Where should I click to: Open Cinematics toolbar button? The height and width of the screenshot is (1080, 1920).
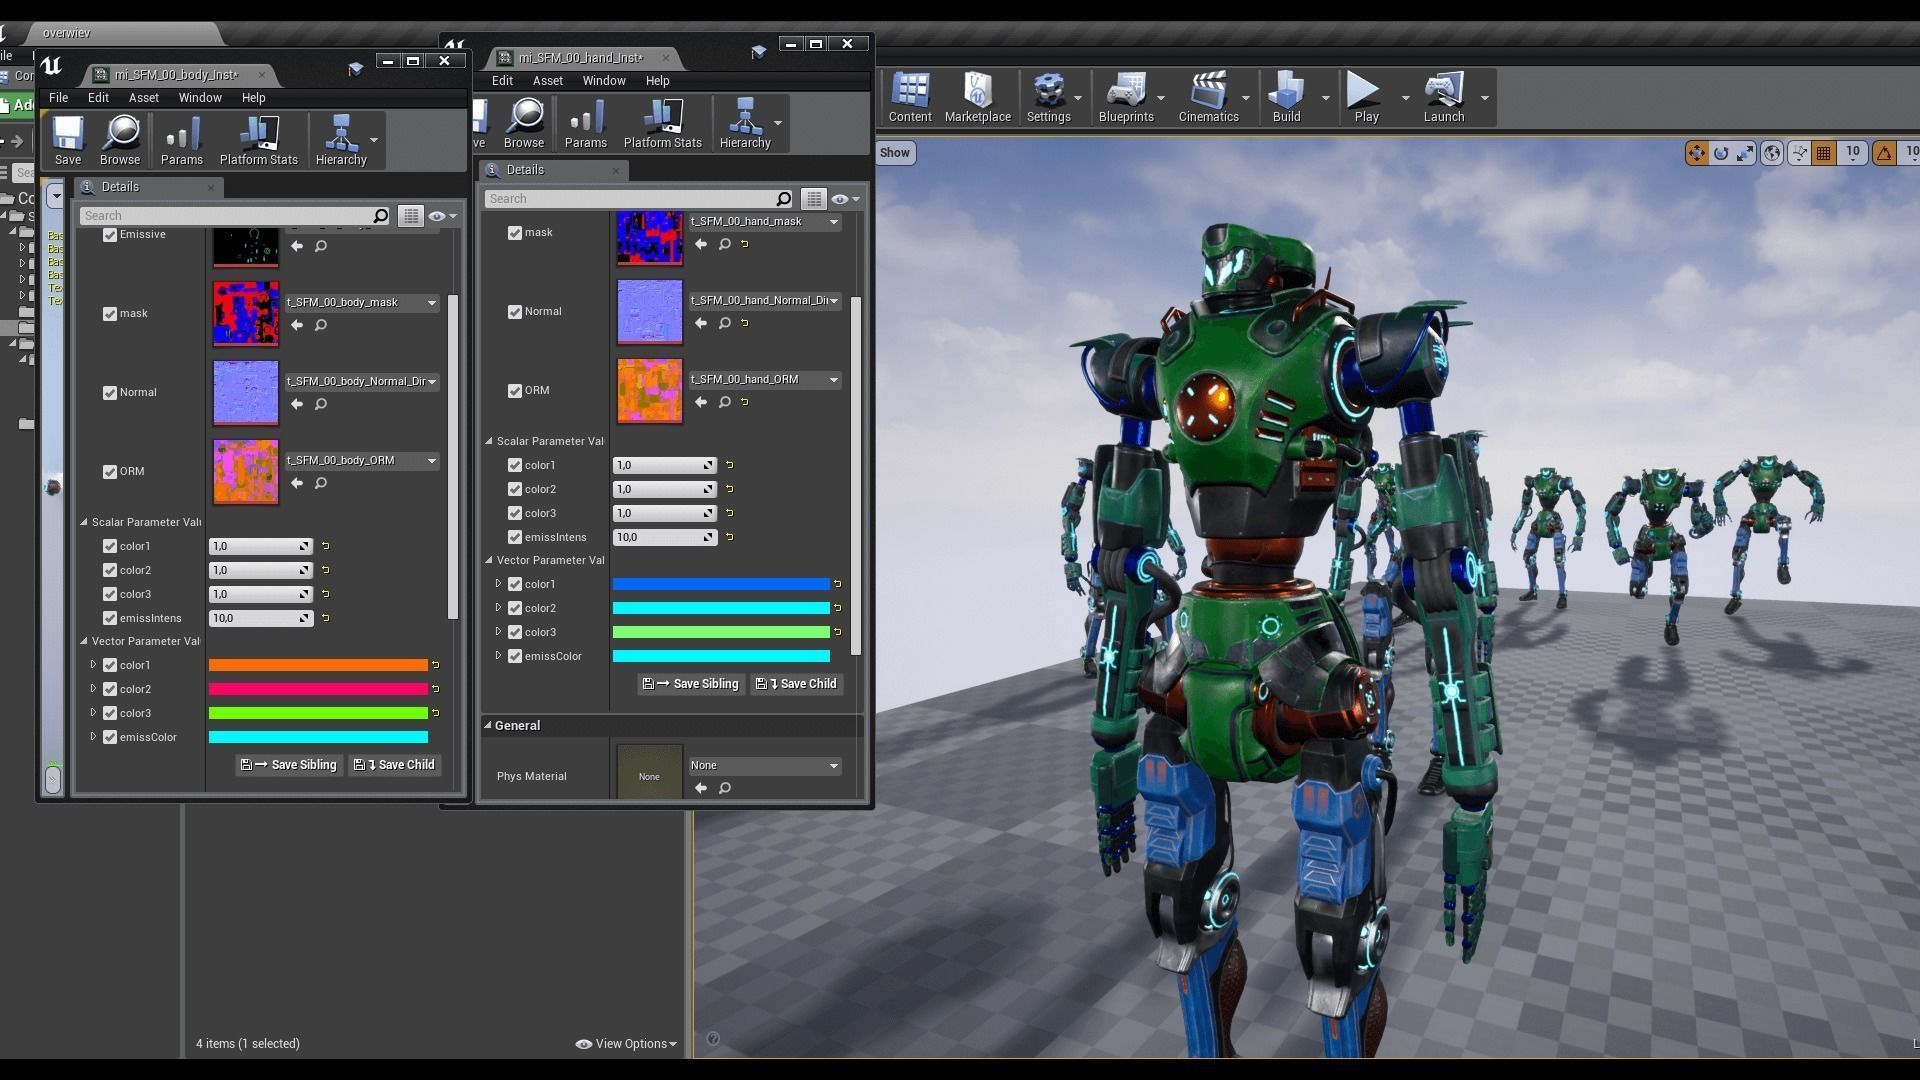(1208, 97)
